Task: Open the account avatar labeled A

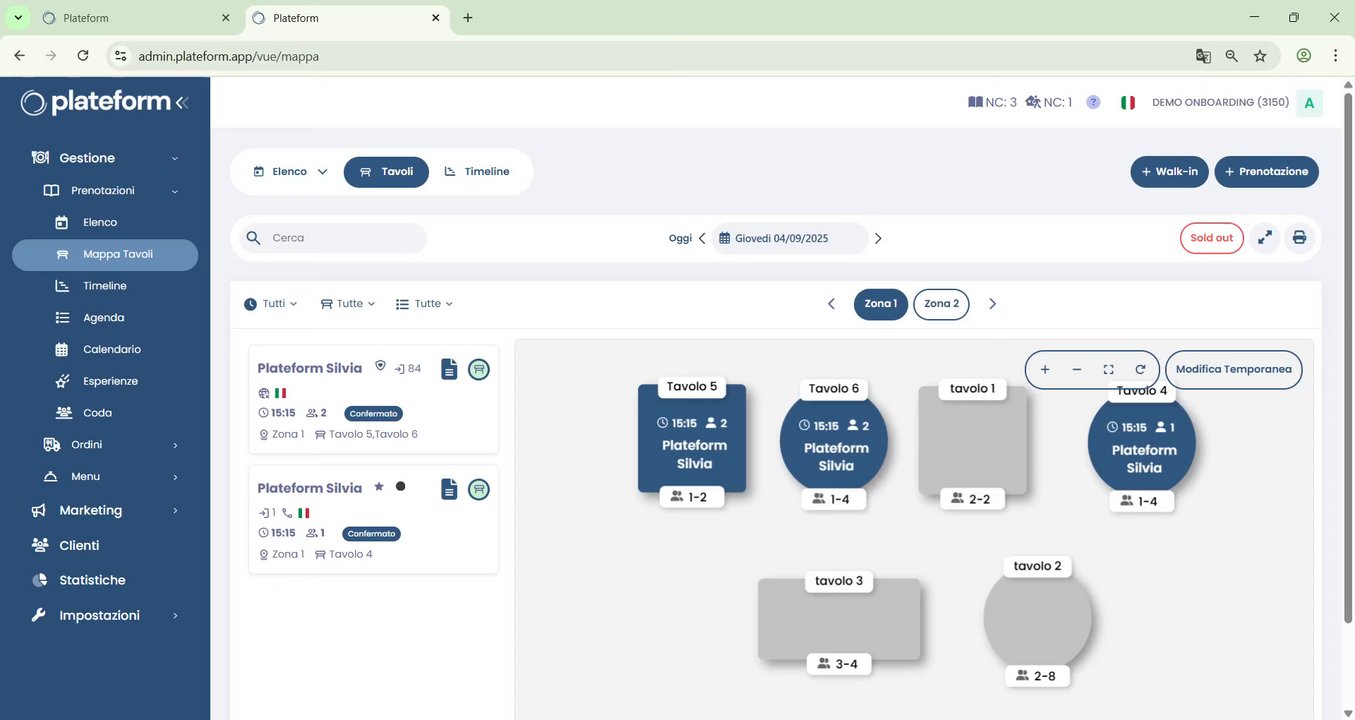Action: 1309,102
